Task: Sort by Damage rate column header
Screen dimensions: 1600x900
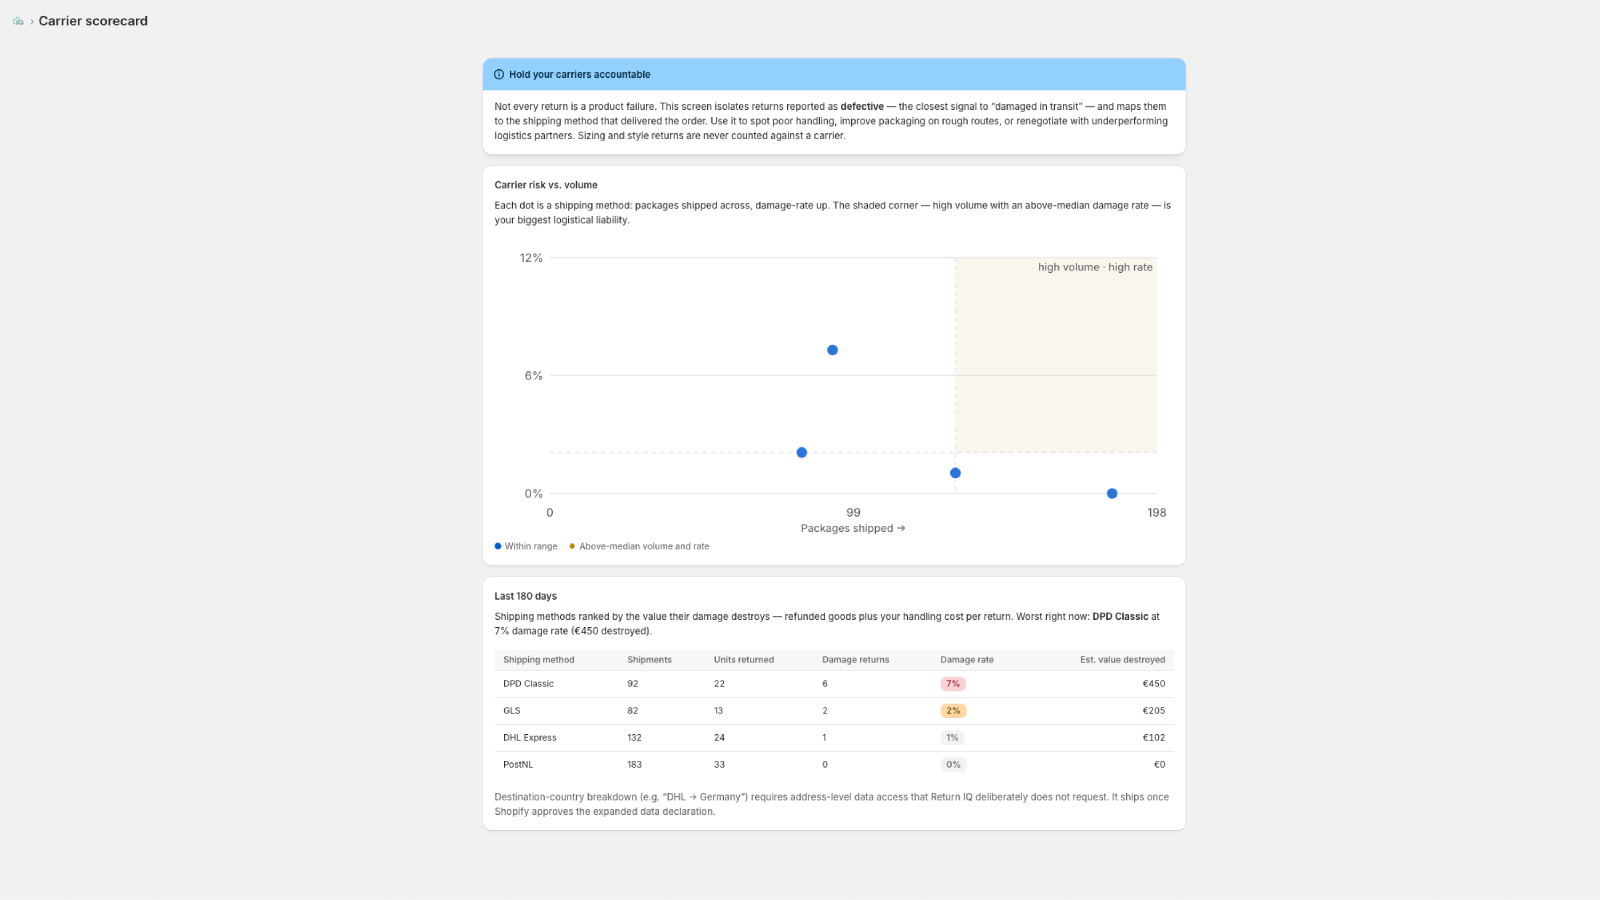Action: [967, 660]
